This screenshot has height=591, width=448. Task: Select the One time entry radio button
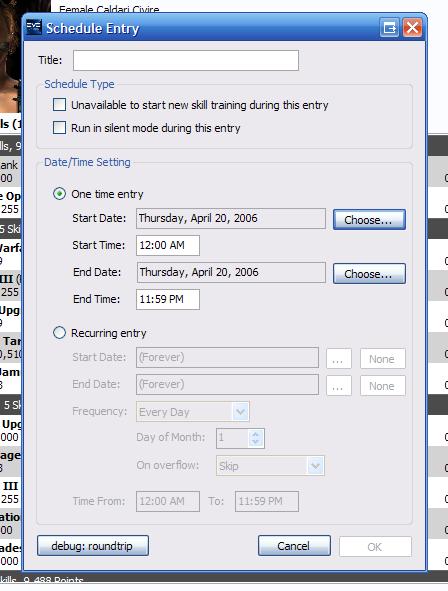(x=60, y=194)
